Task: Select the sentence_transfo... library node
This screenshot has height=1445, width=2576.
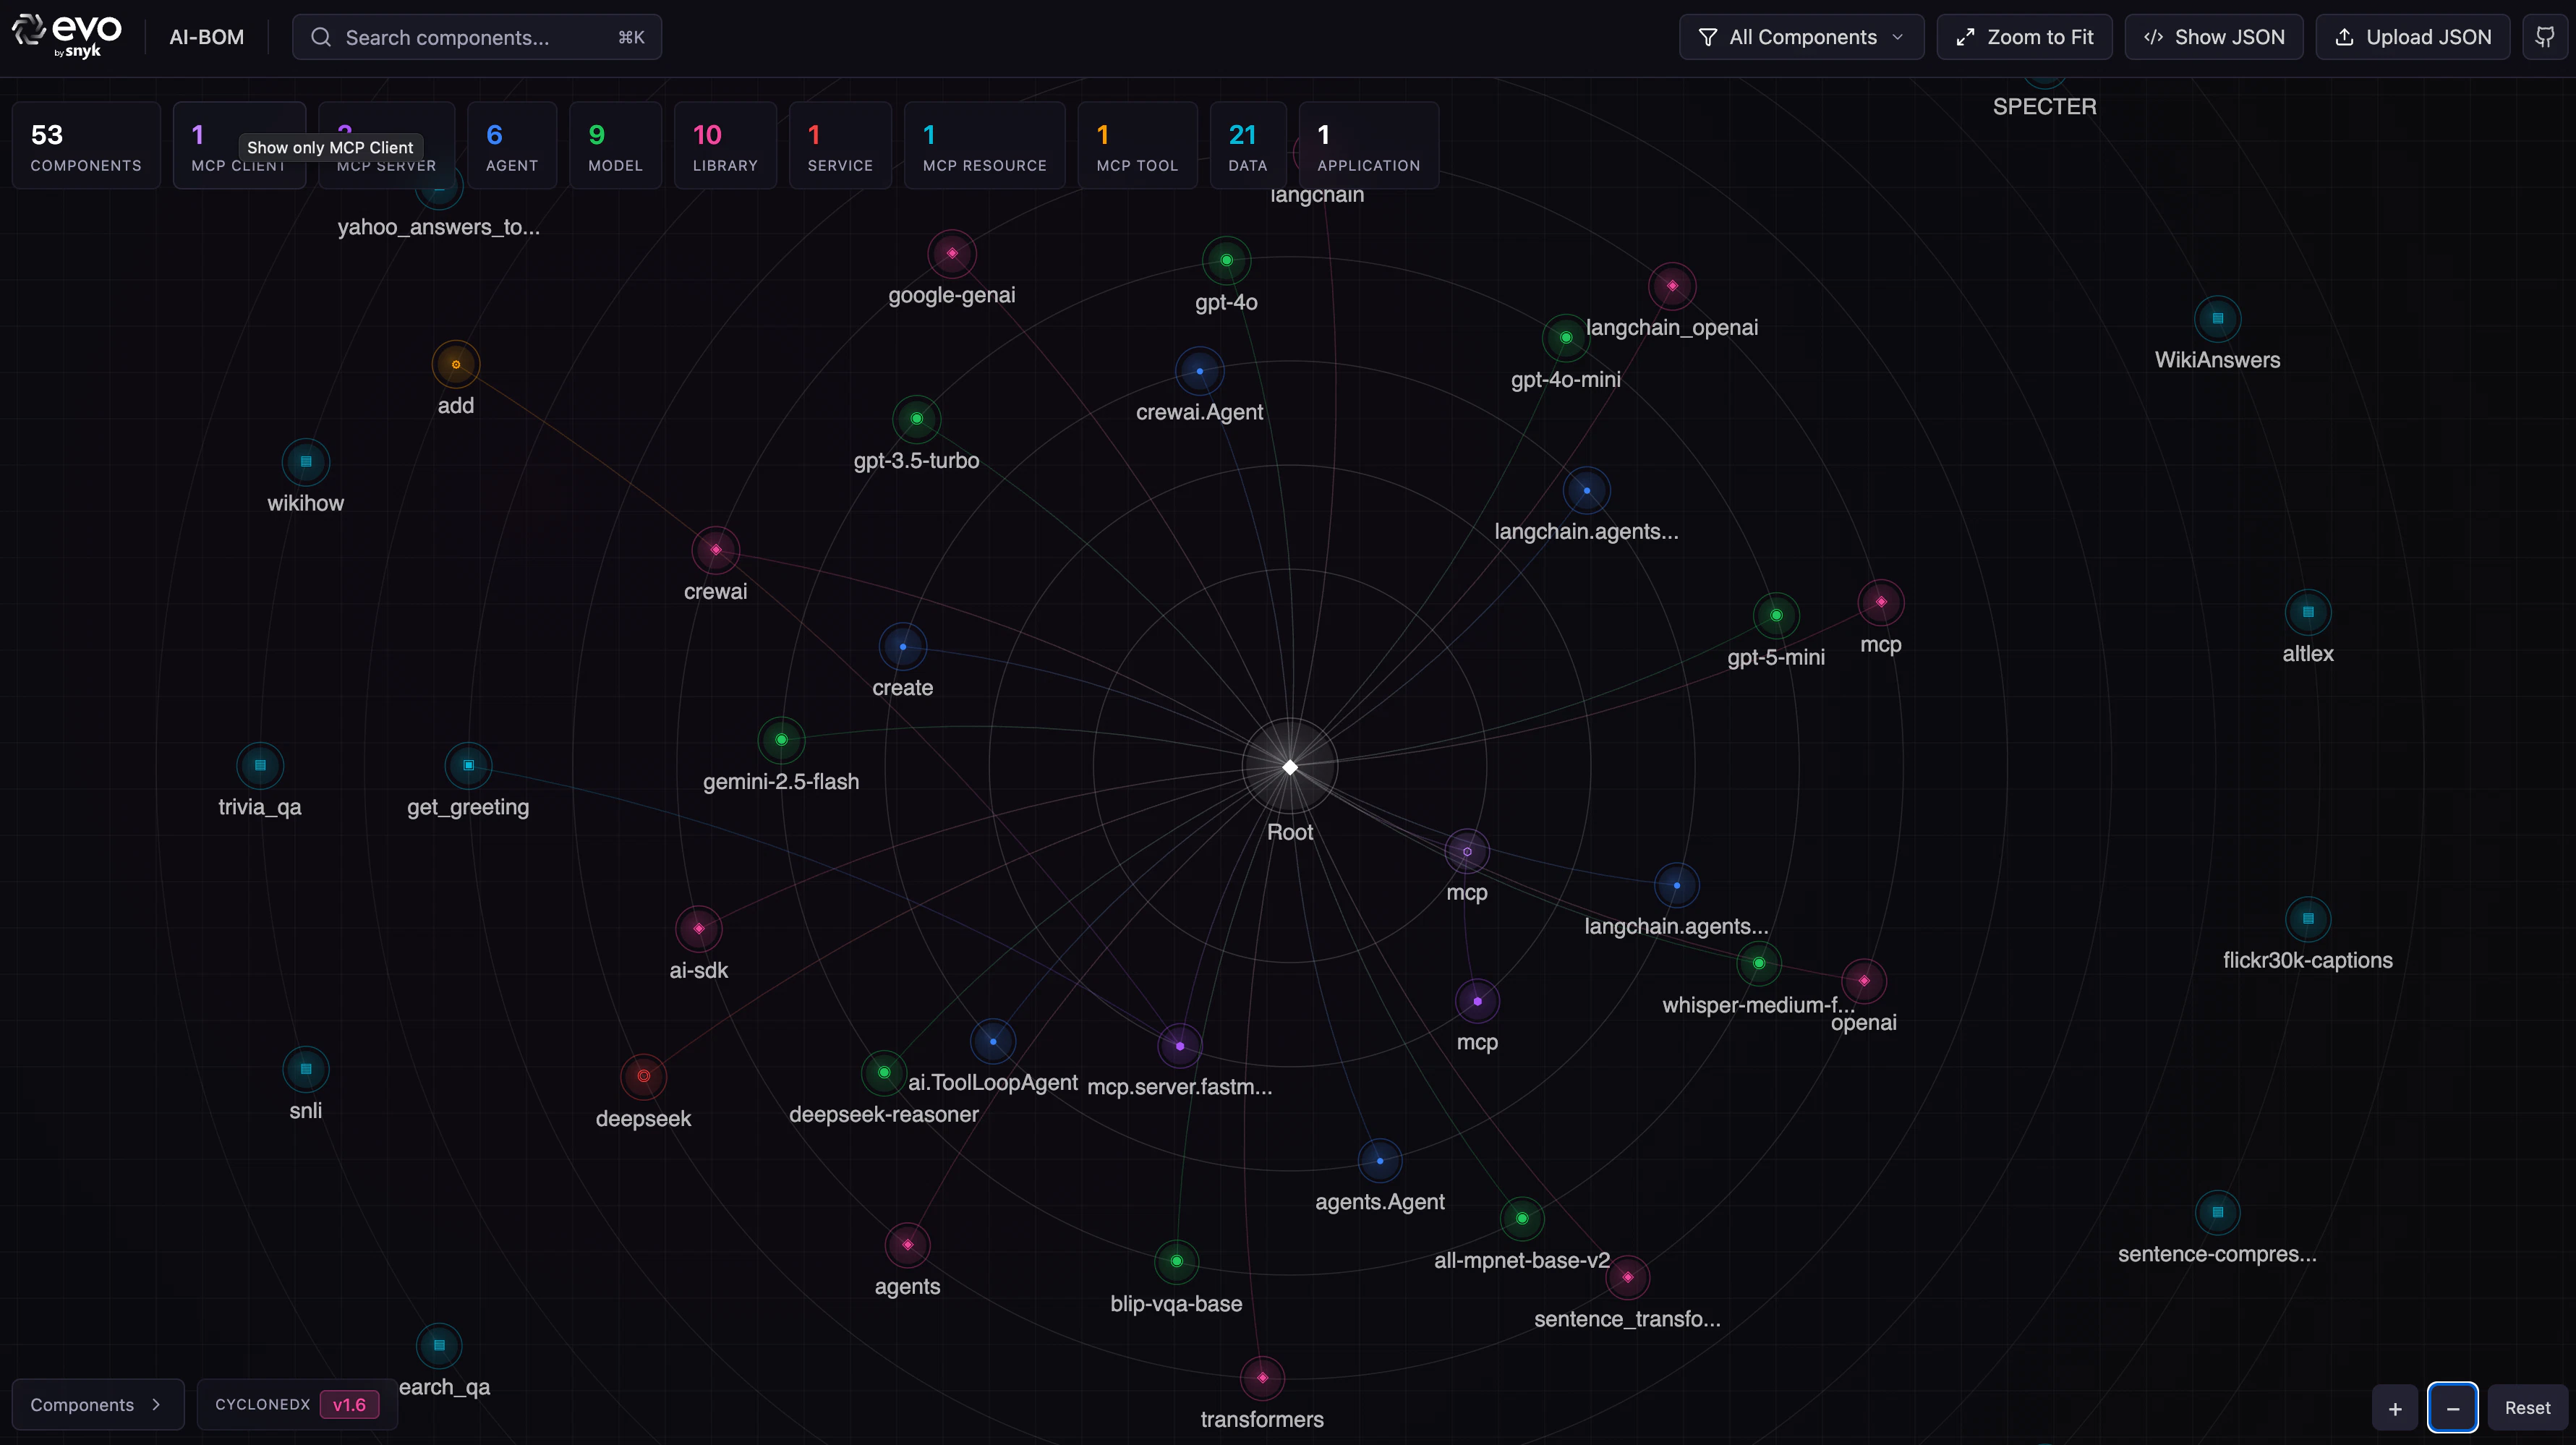Action: click(1628, 1278)
